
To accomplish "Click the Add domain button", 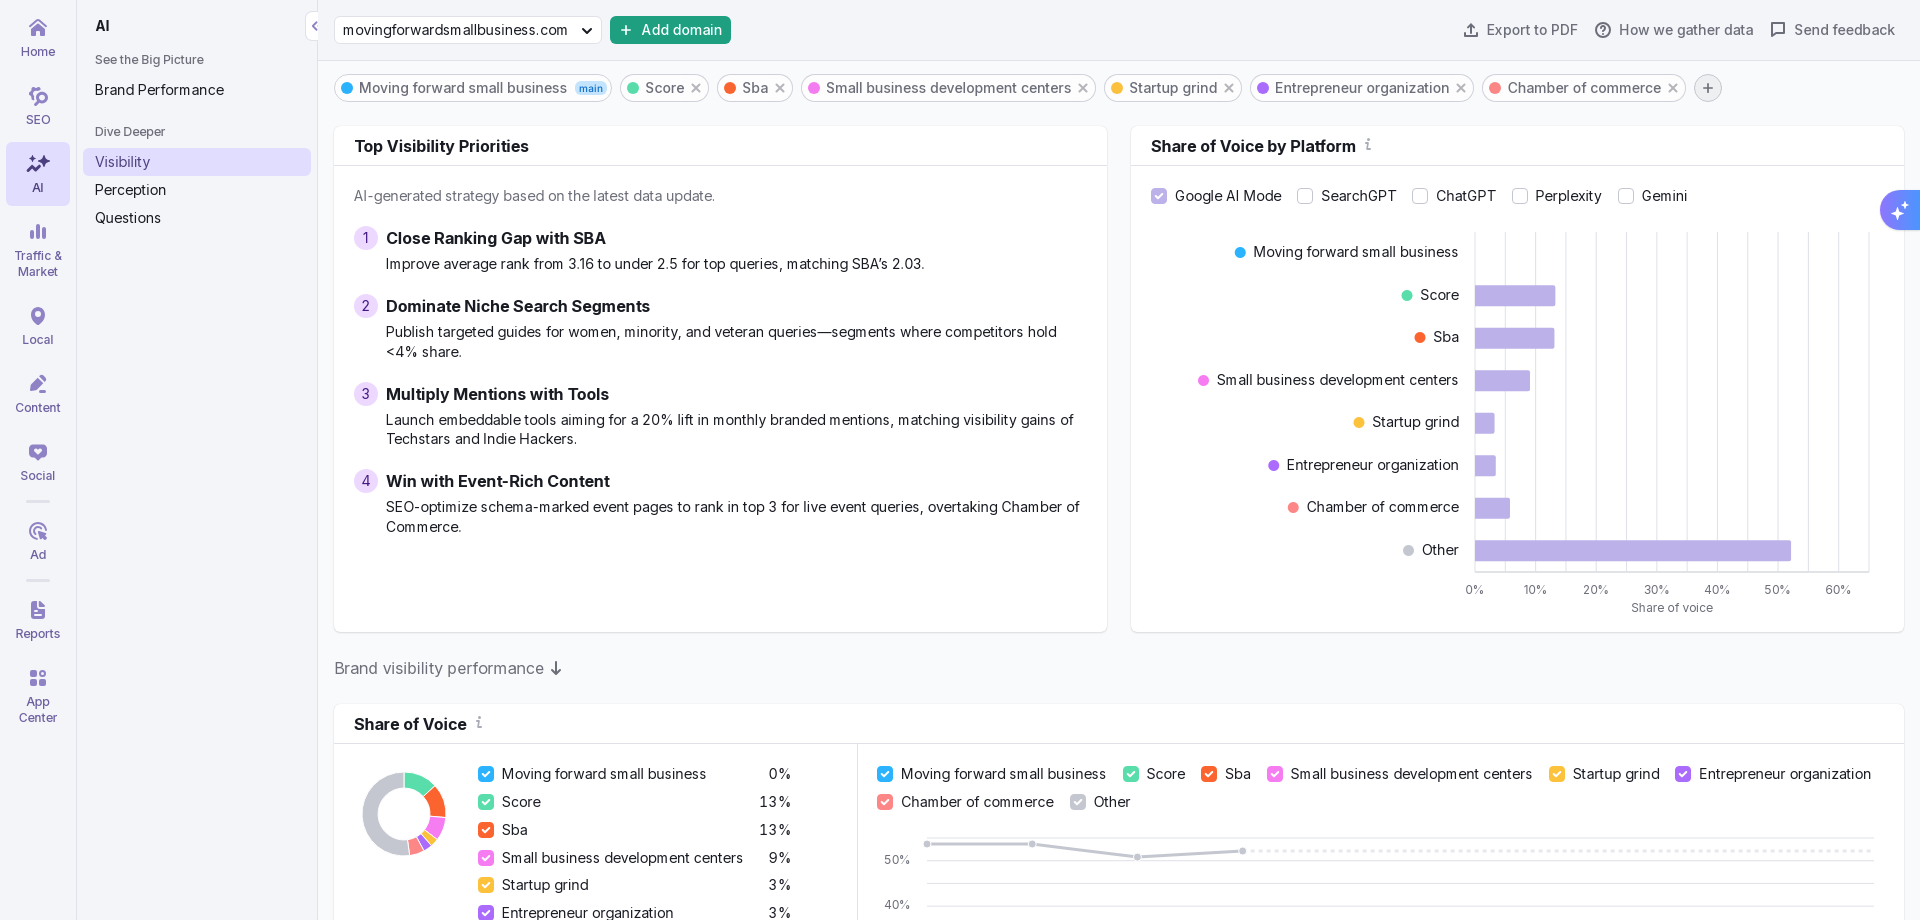I will (670, 30).
